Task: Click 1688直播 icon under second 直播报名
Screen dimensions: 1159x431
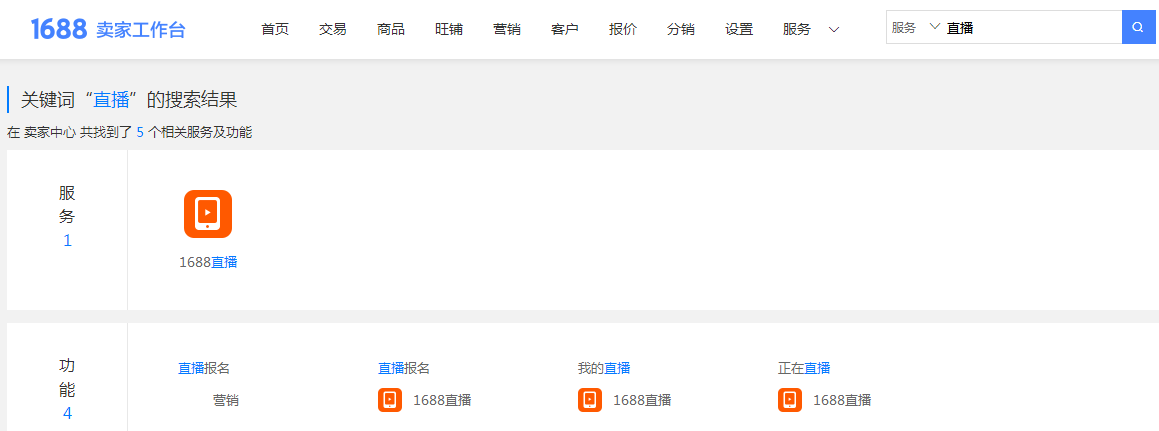Action: coord(390,400)
